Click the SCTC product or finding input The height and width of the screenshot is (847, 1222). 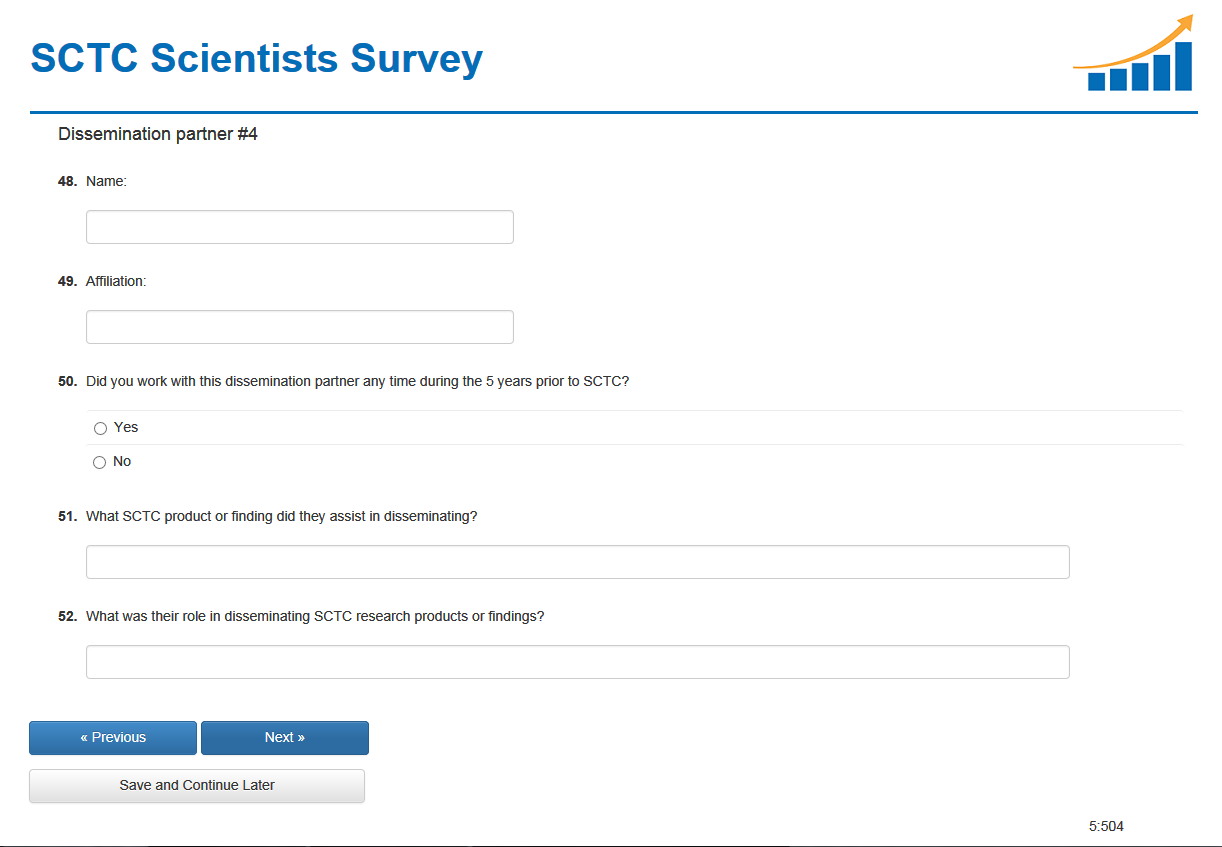pos(577,562)
